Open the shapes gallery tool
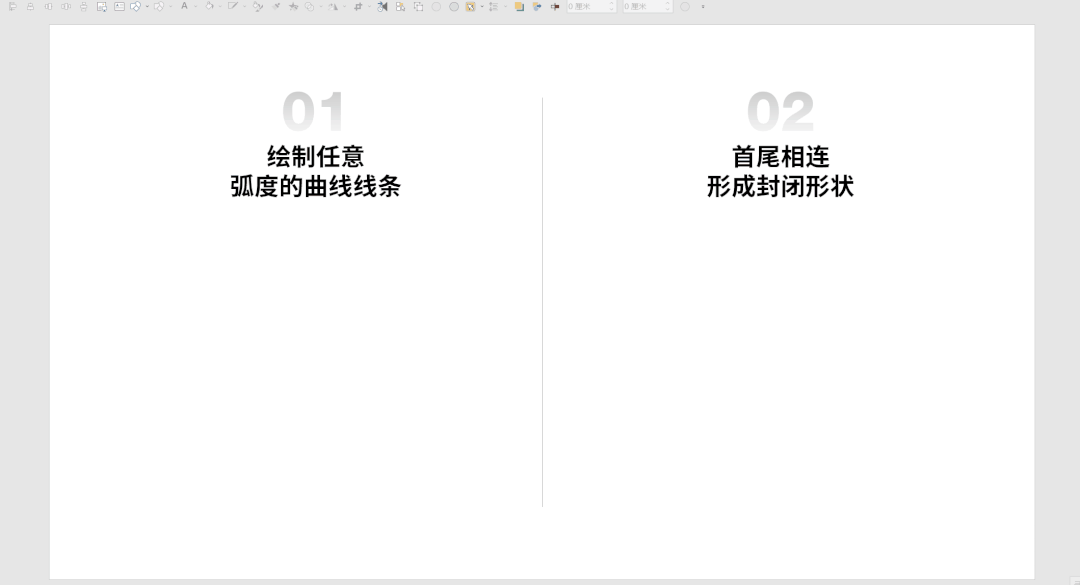Image resolution: width=1080 pixels, height=585 pixels. [x=135, y=6]
